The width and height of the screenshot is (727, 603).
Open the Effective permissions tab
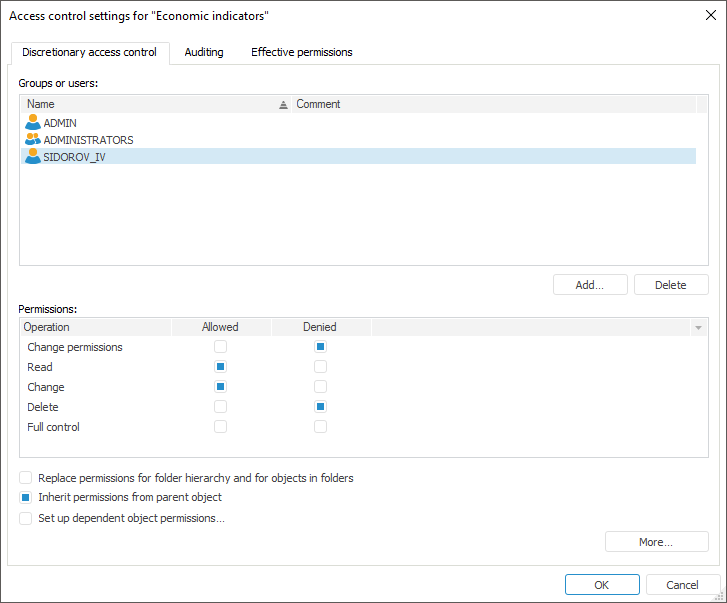click(x=301, y=52)
